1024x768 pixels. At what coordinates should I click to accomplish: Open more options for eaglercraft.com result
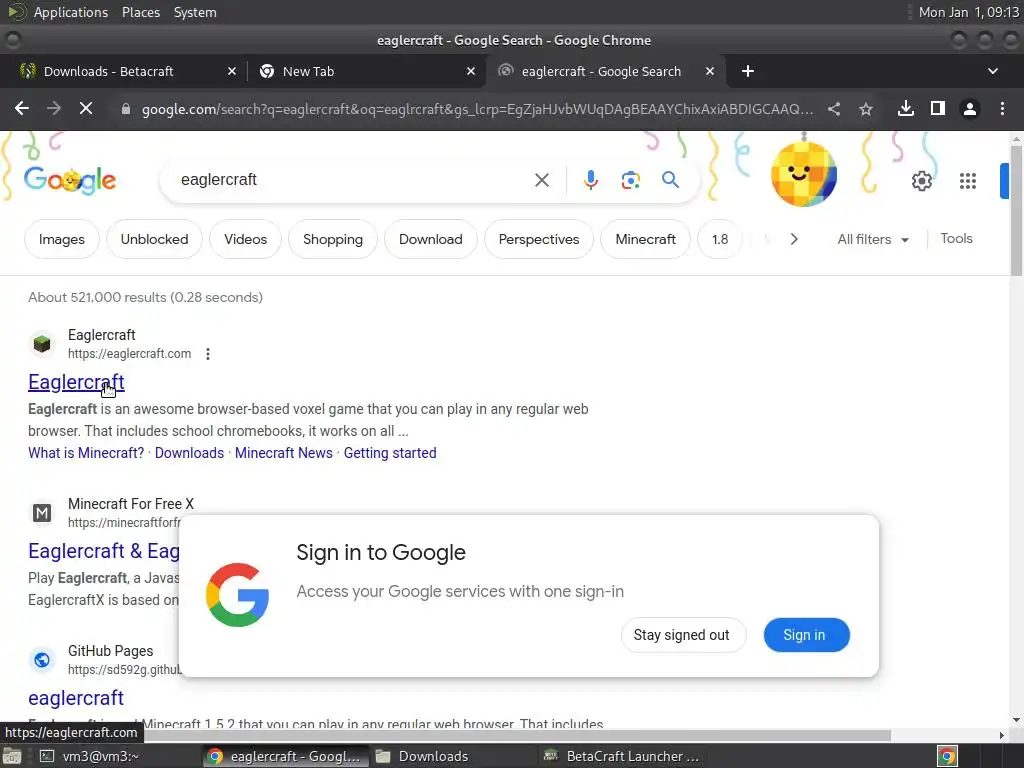208,354
